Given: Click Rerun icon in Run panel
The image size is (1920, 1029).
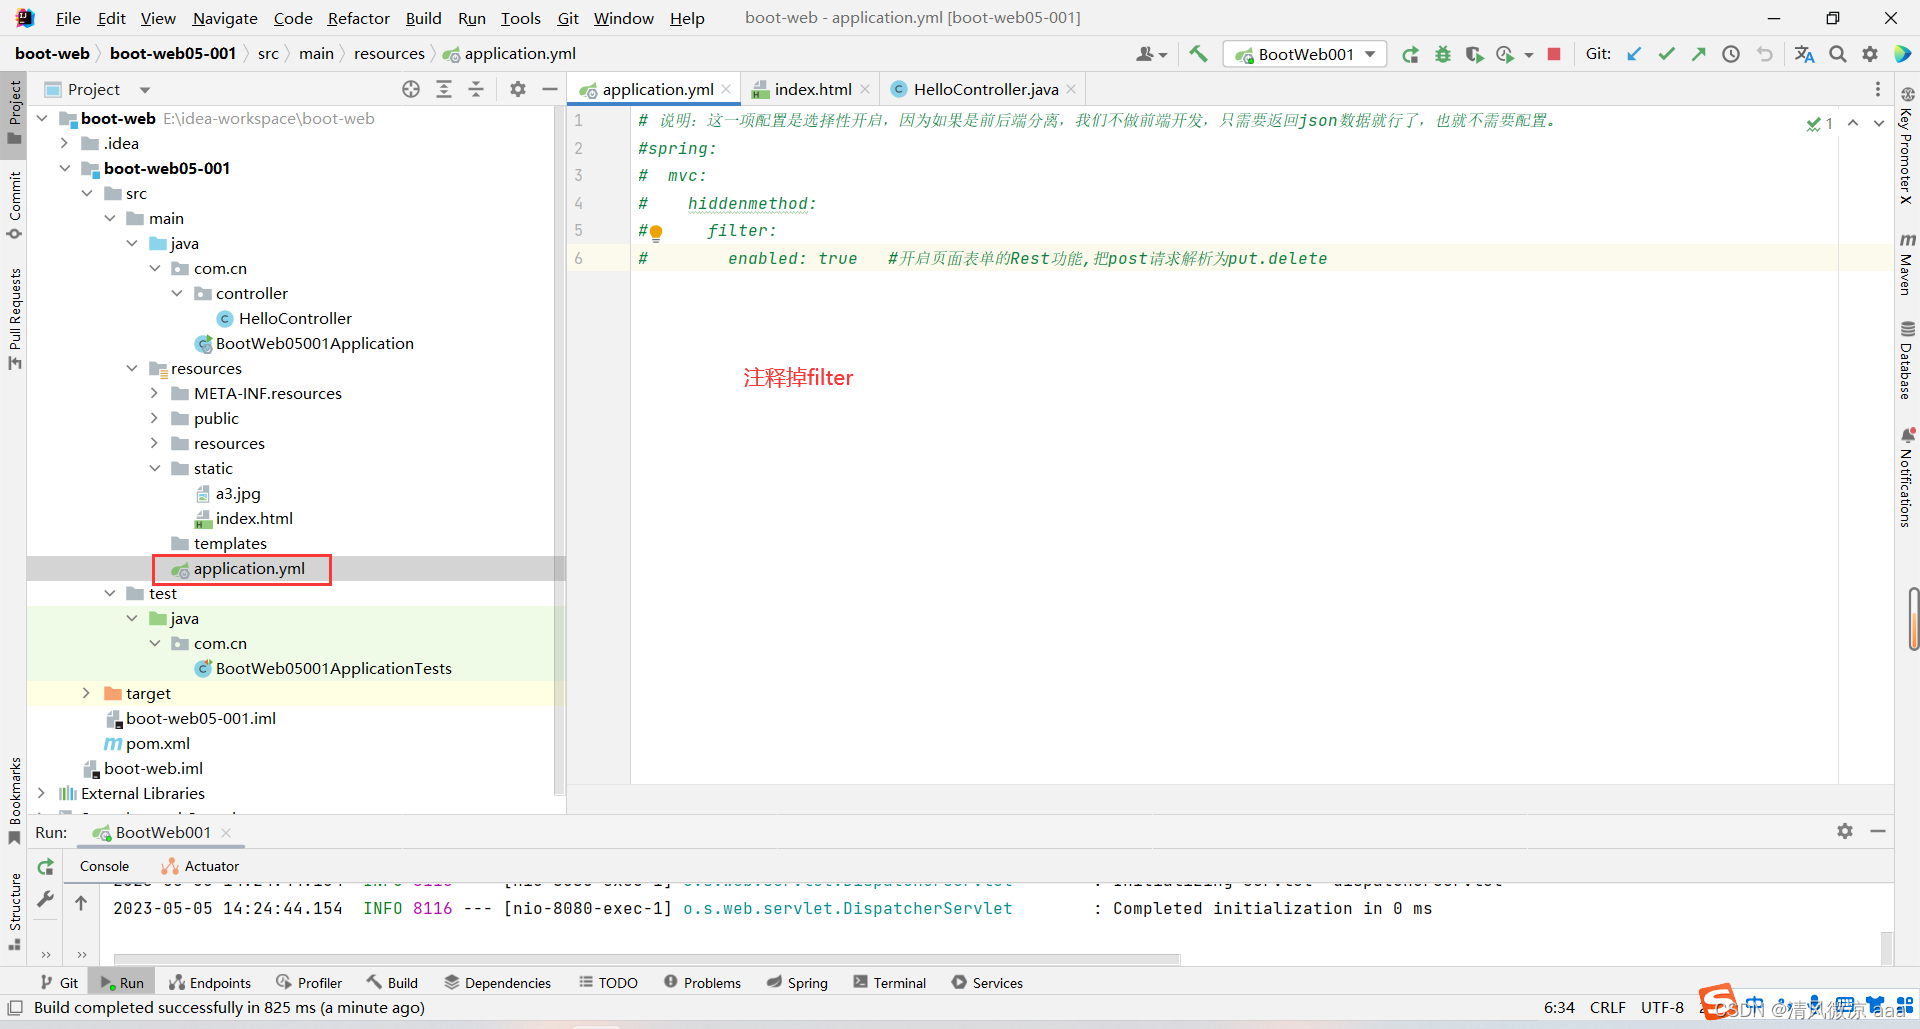Looking at the screenshot, I should [46, 867].
